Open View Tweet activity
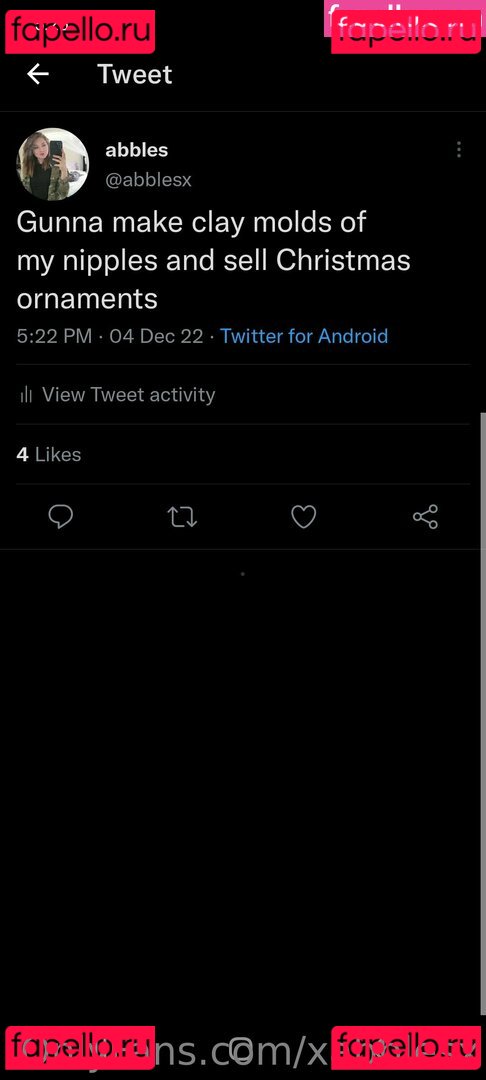 128,395
